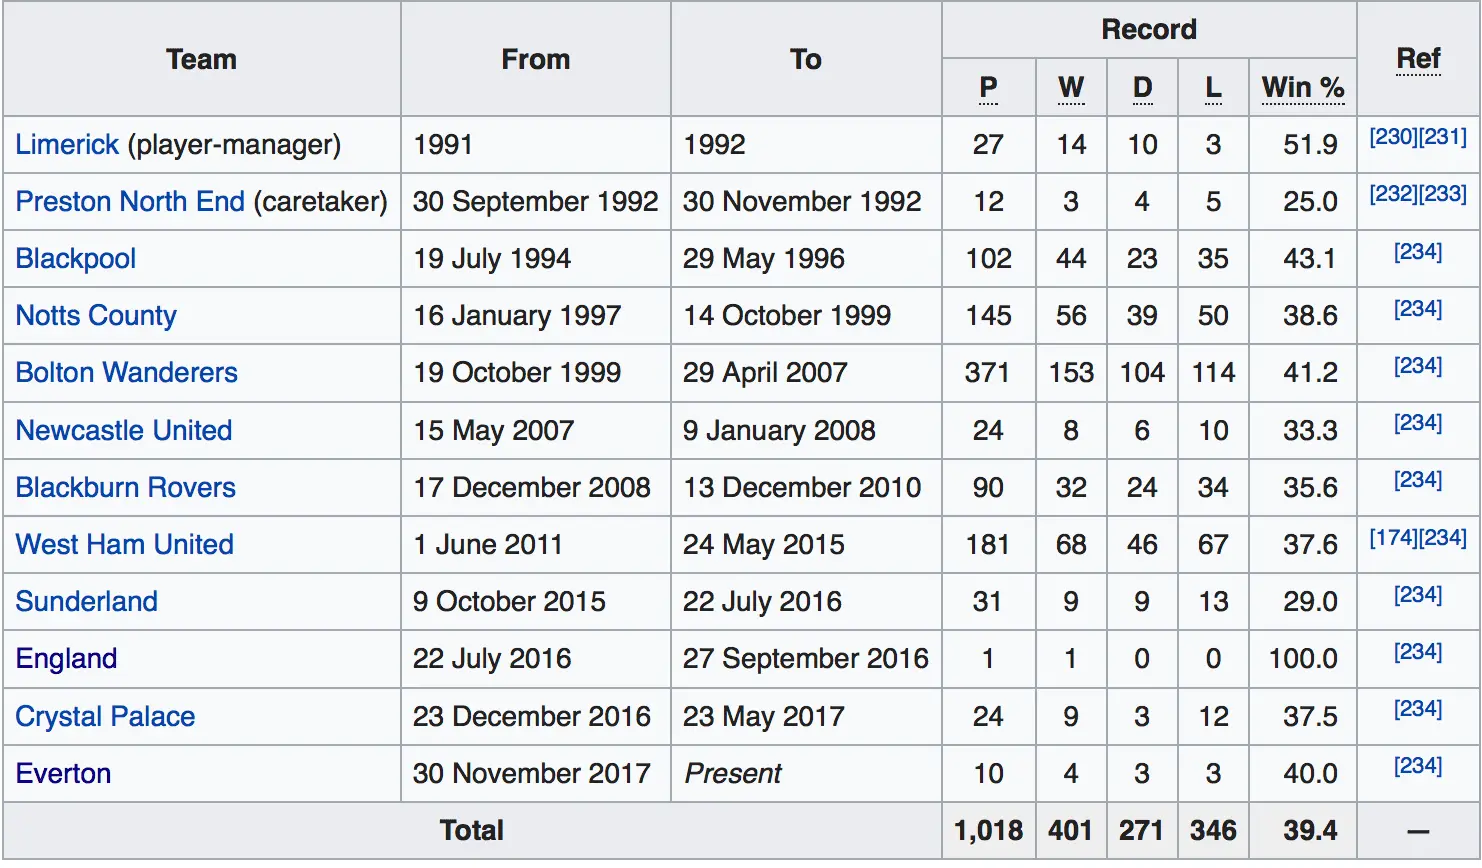This screenshot has height=868, width=1482.
Task: Follow the Crystal Palace link
Action: 105,717
